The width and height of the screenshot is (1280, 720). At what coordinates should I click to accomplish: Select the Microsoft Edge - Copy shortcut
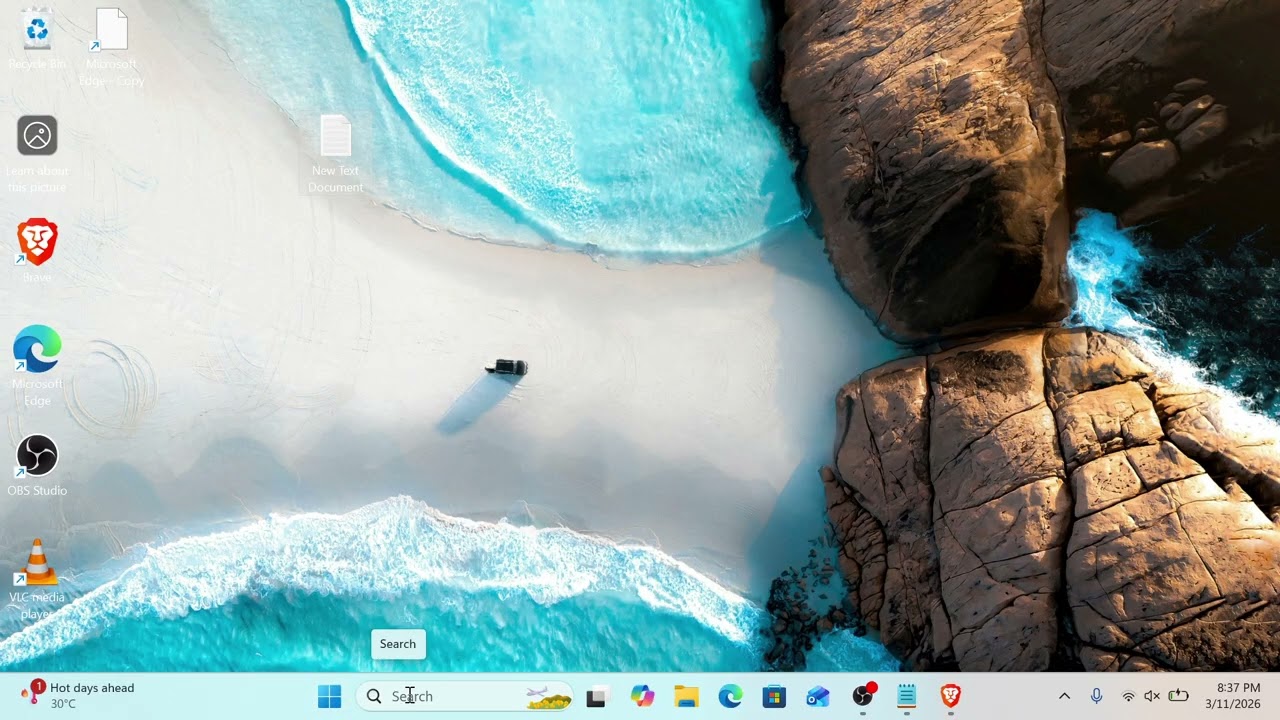112,47
